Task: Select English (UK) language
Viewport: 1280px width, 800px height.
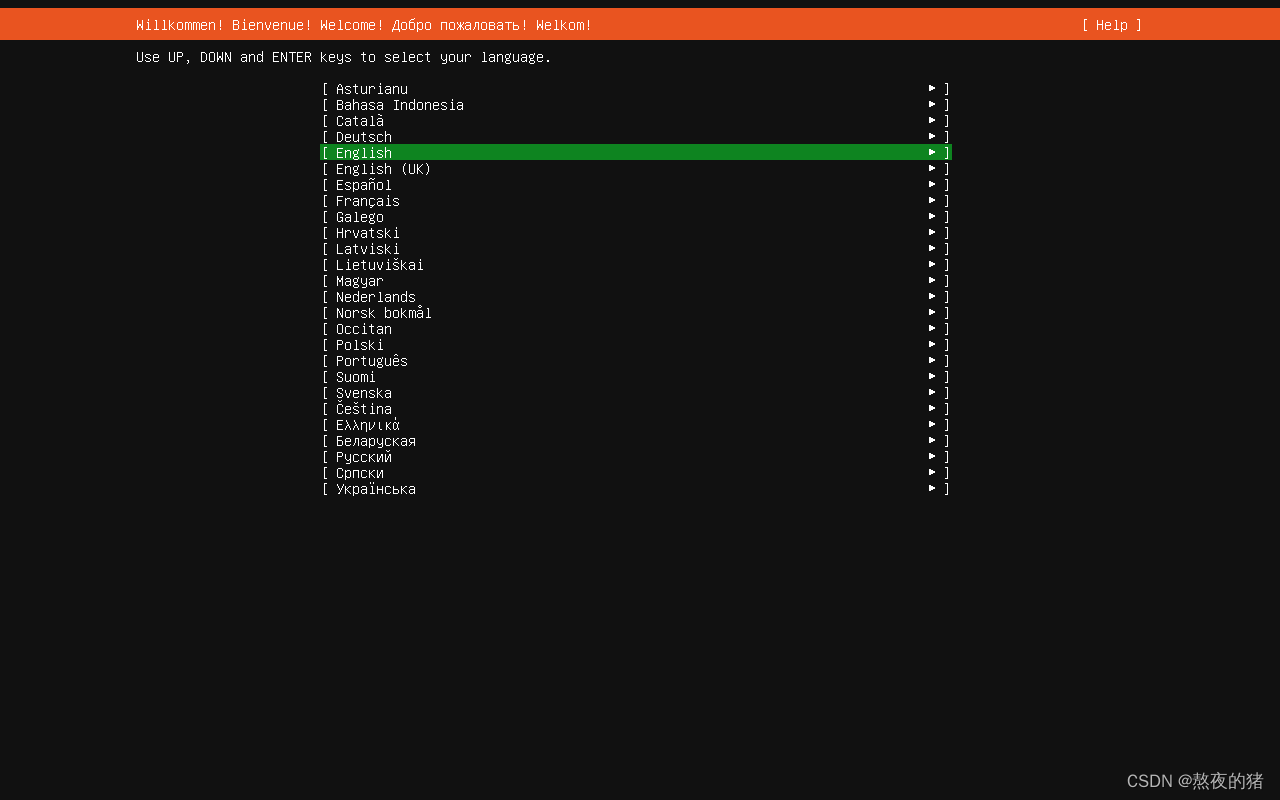Action: (636, 168)
